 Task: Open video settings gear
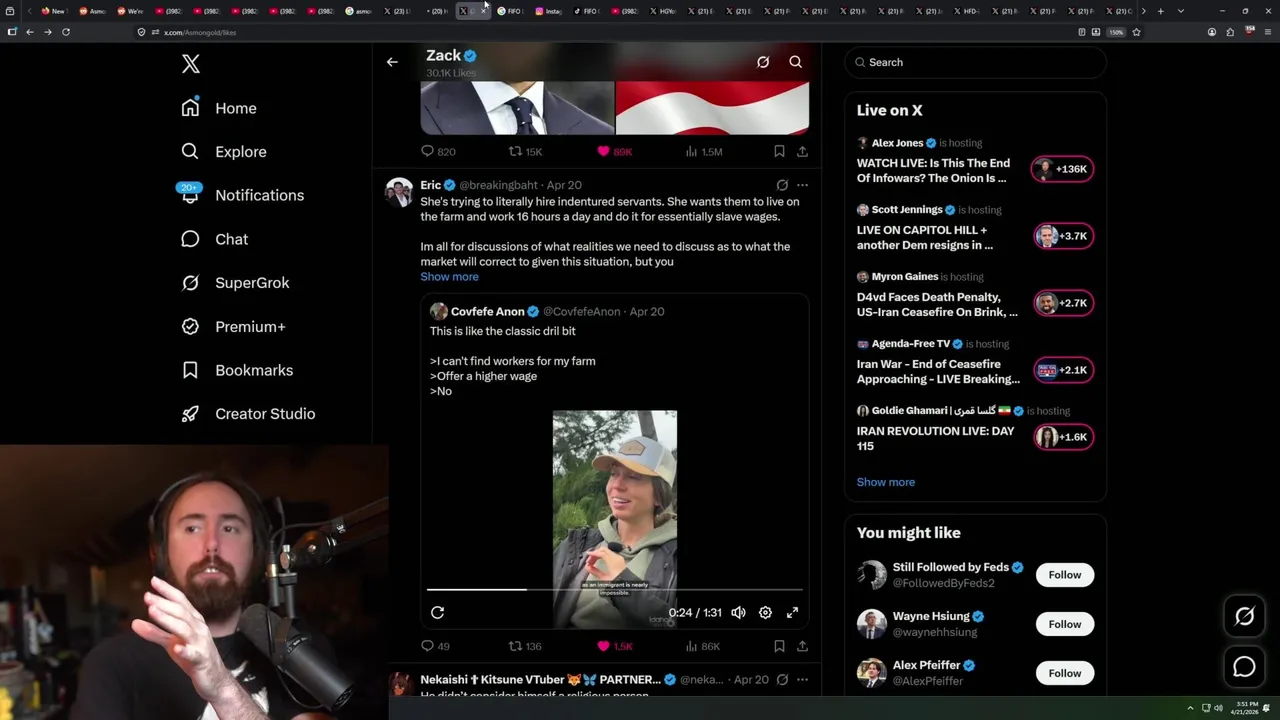tap(765, 613)
